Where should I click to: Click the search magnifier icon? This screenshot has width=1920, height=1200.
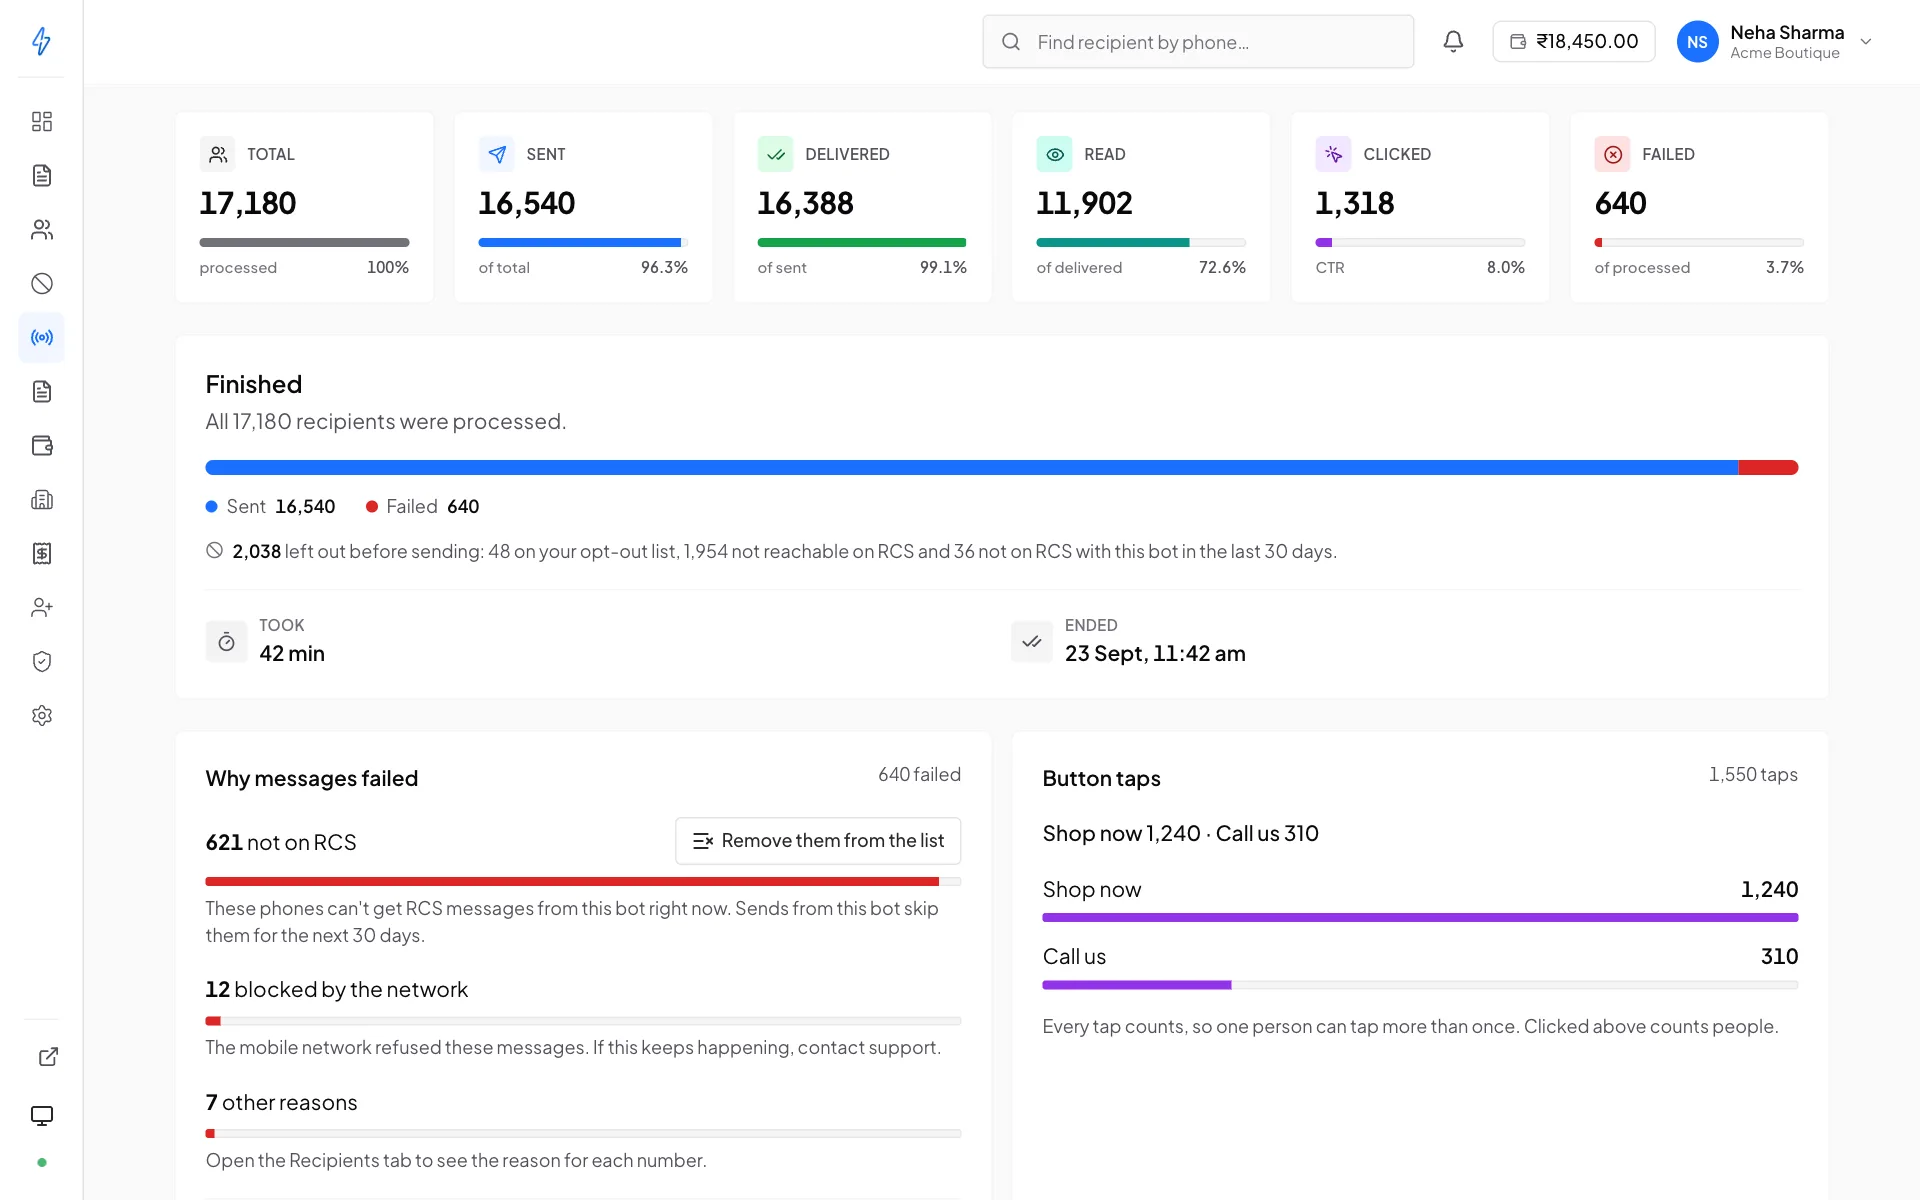tap(1011, 42)
